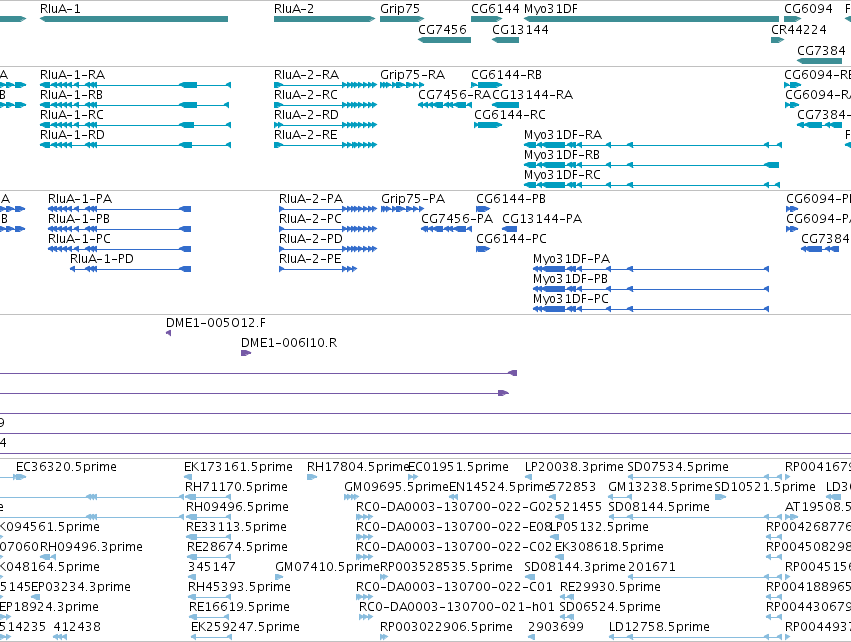Click the DME1-005O12.F feature label

pyautogui.click(x=216, y=323)
